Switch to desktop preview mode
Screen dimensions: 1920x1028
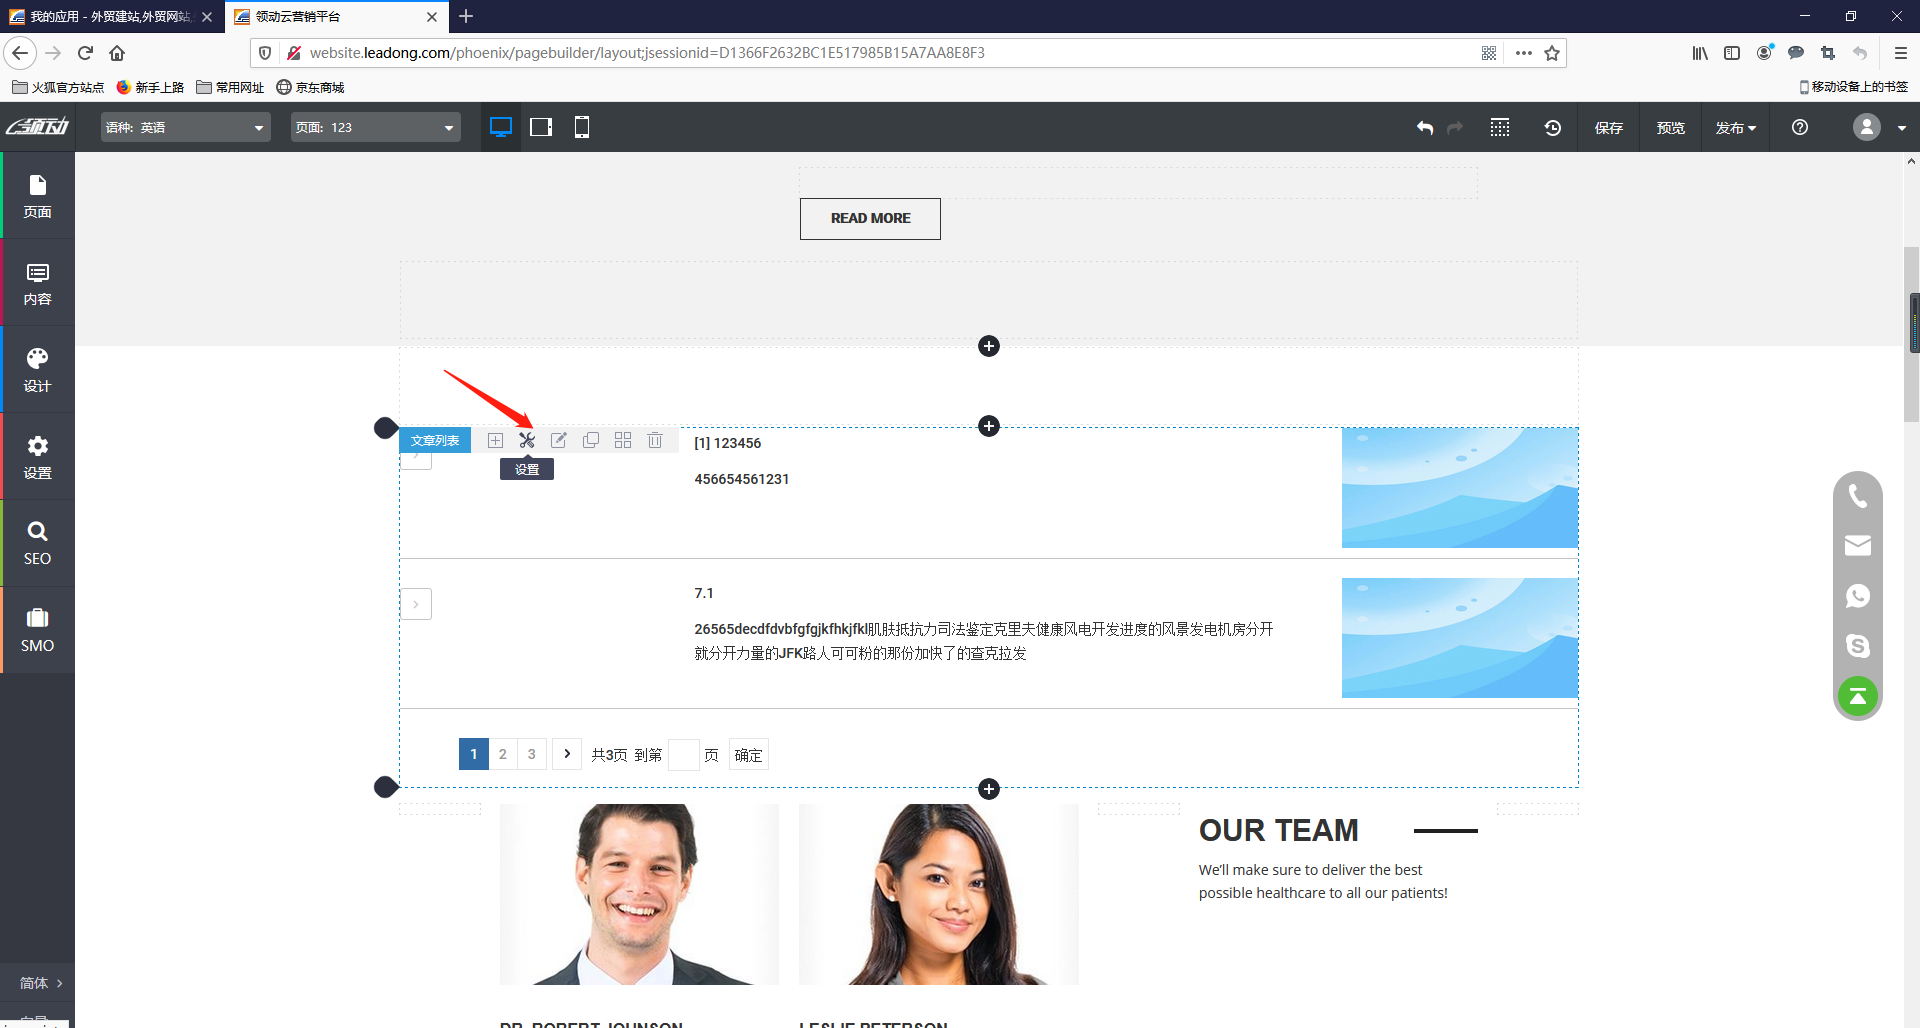[x=501, y=127]
